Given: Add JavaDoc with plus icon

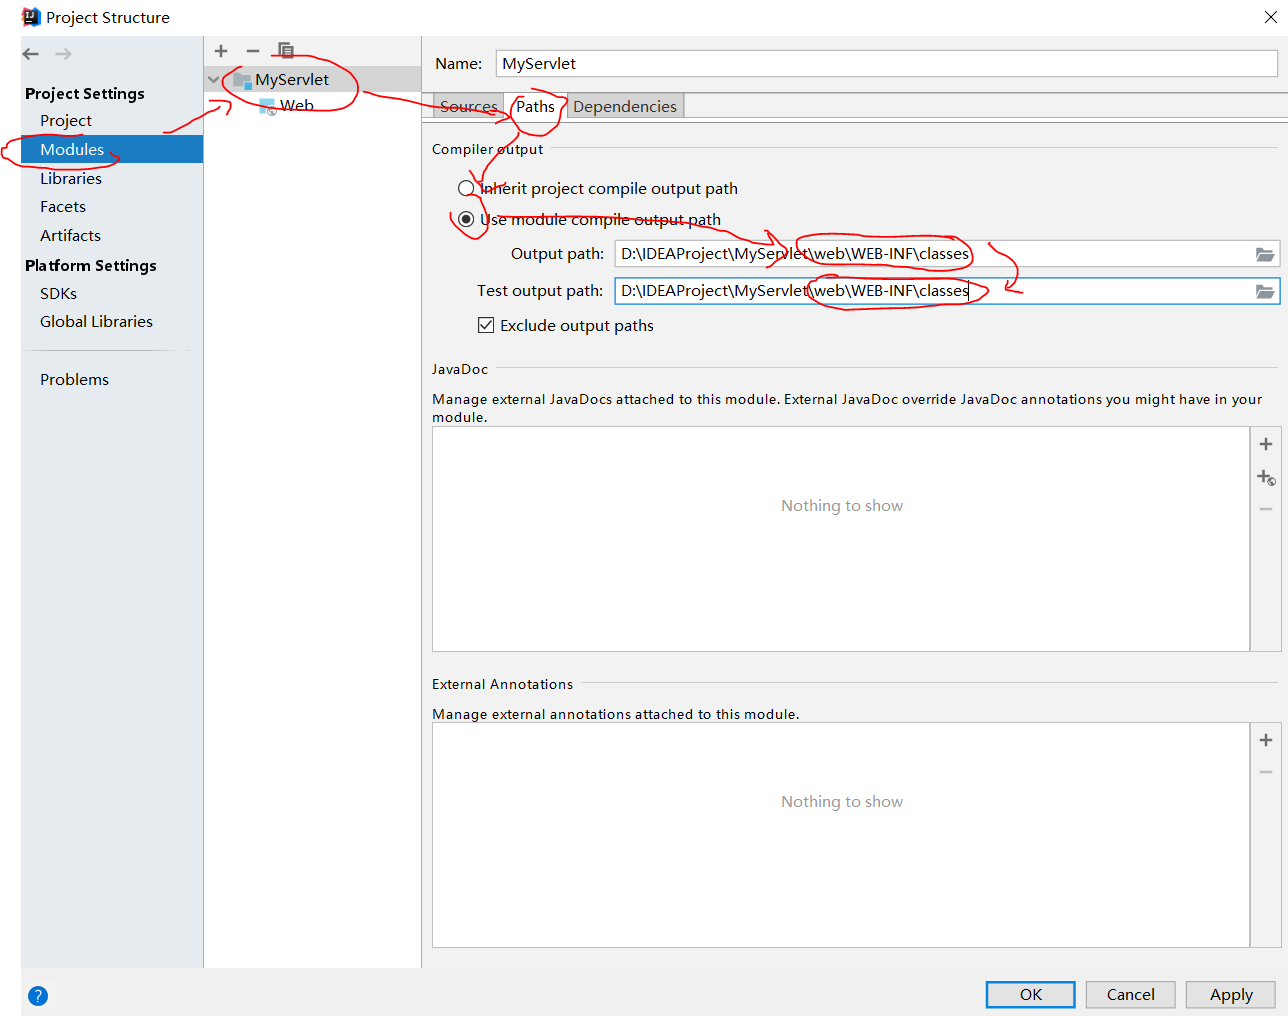Looking at the screenshot, I should [1266, 444].
